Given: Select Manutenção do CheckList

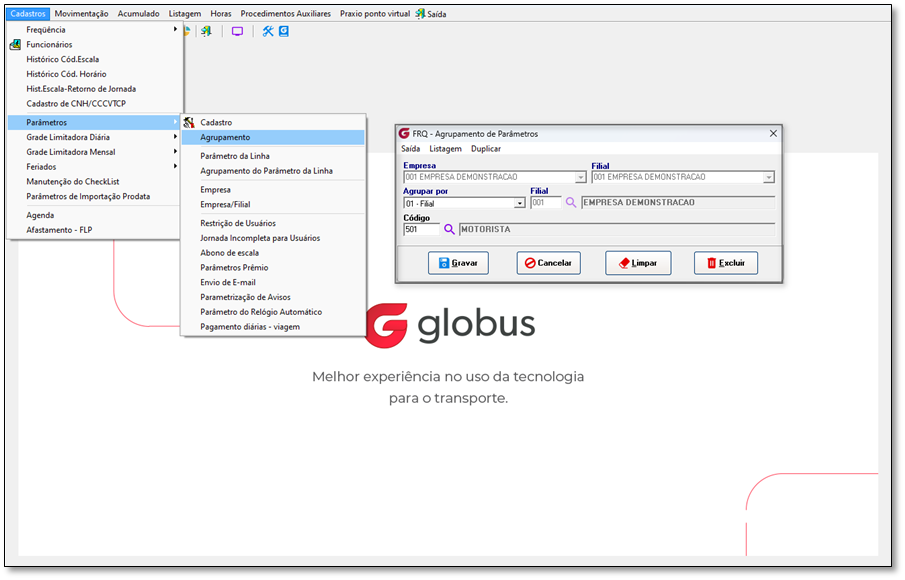Looking at the screenshot, I should [x=95, y=182].
